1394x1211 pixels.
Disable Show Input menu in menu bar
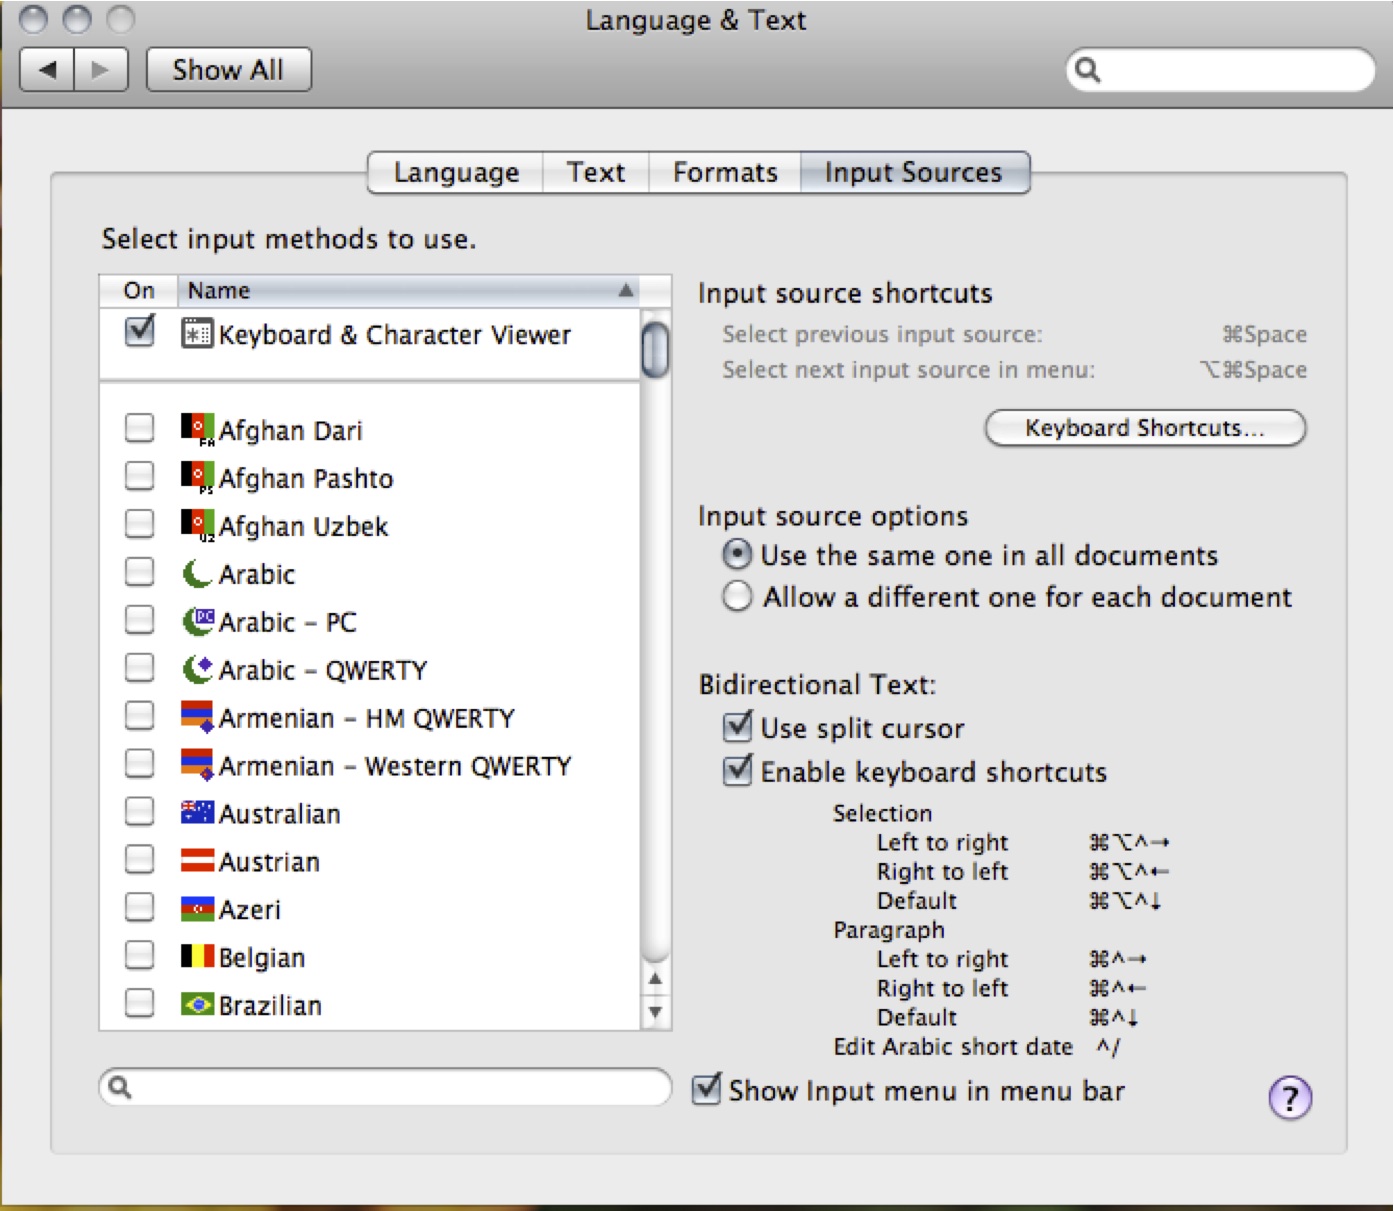coord(707,1089)
